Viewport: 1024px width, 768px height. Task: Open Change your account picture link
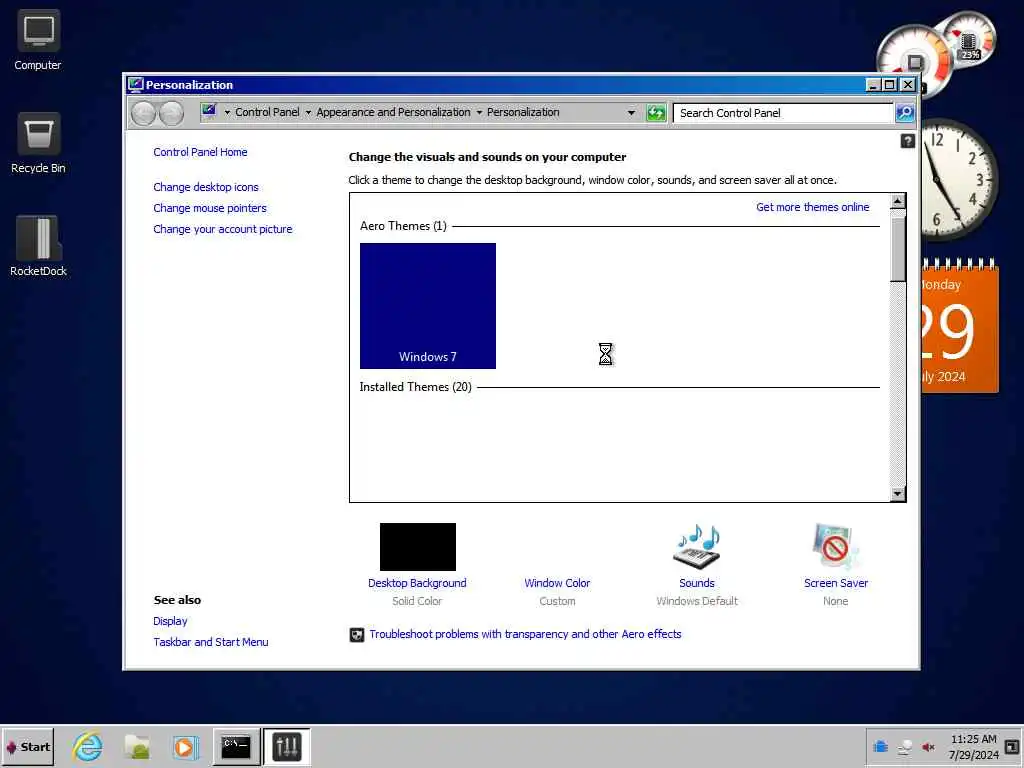tap(223, 229)
